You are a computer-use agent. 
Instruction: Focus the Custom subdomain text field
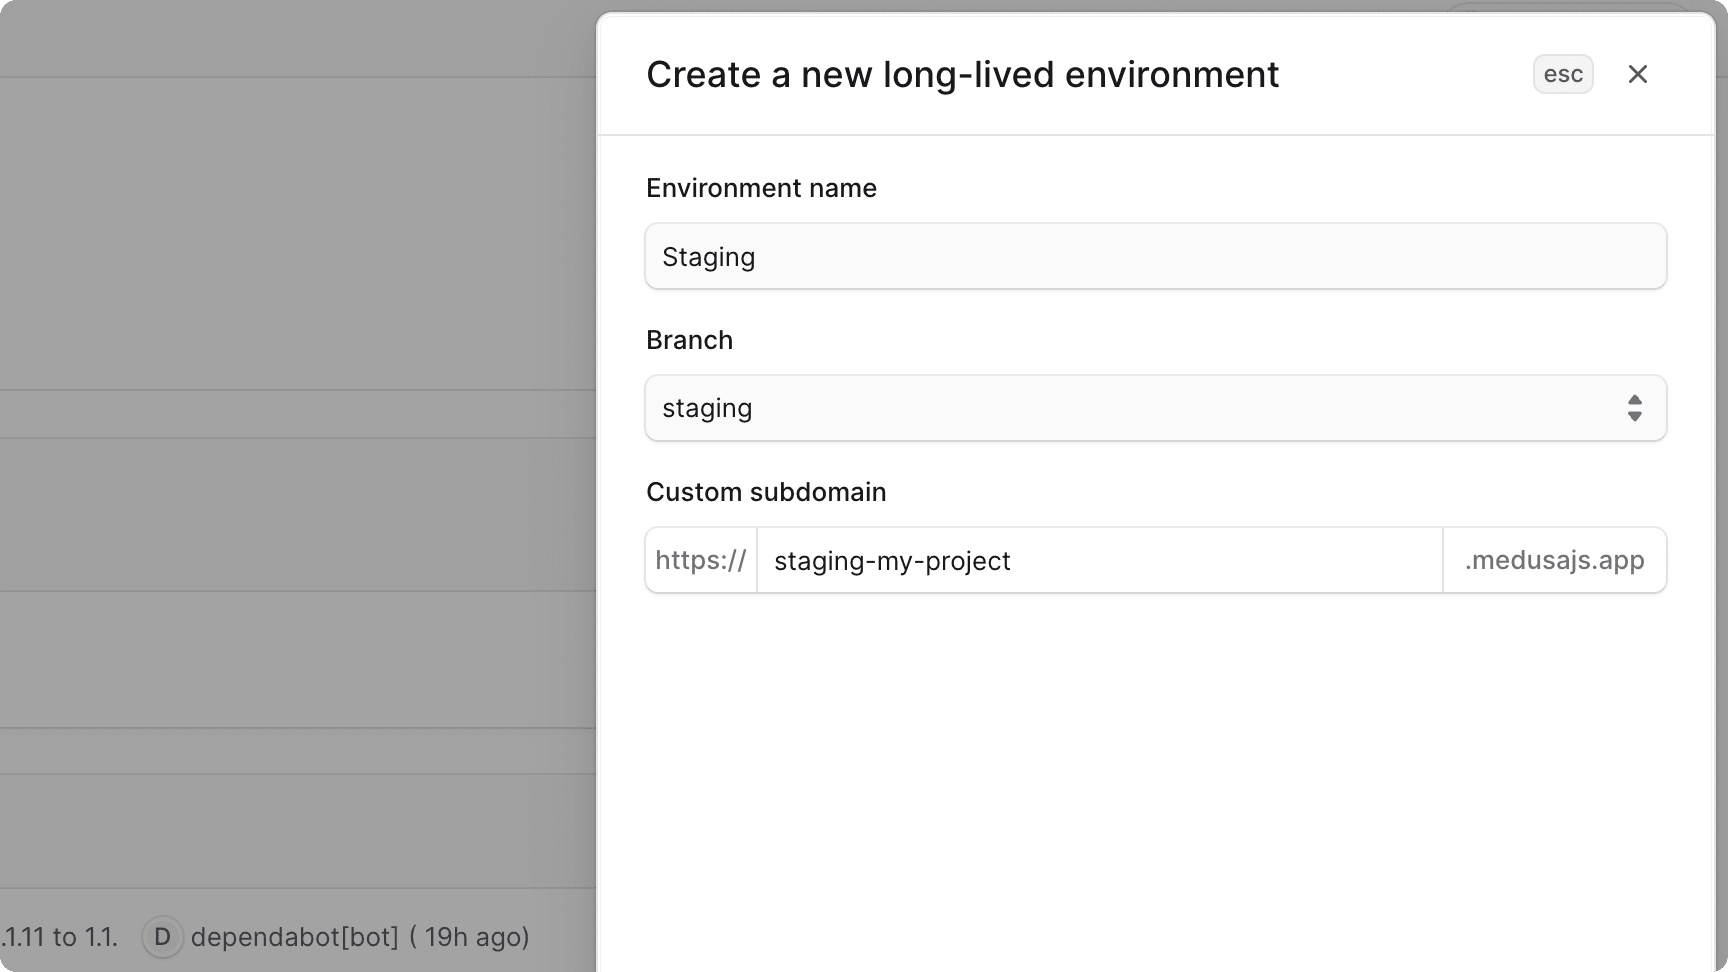[x=1100, y=561]
